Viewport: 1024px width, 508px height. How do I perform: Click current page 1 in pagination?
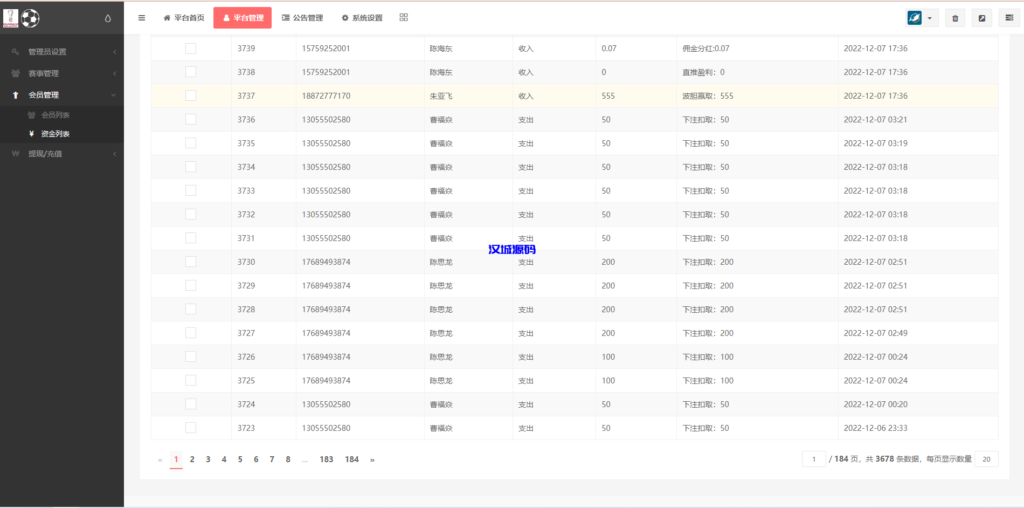pyautogui.click(x=176, y=460)
